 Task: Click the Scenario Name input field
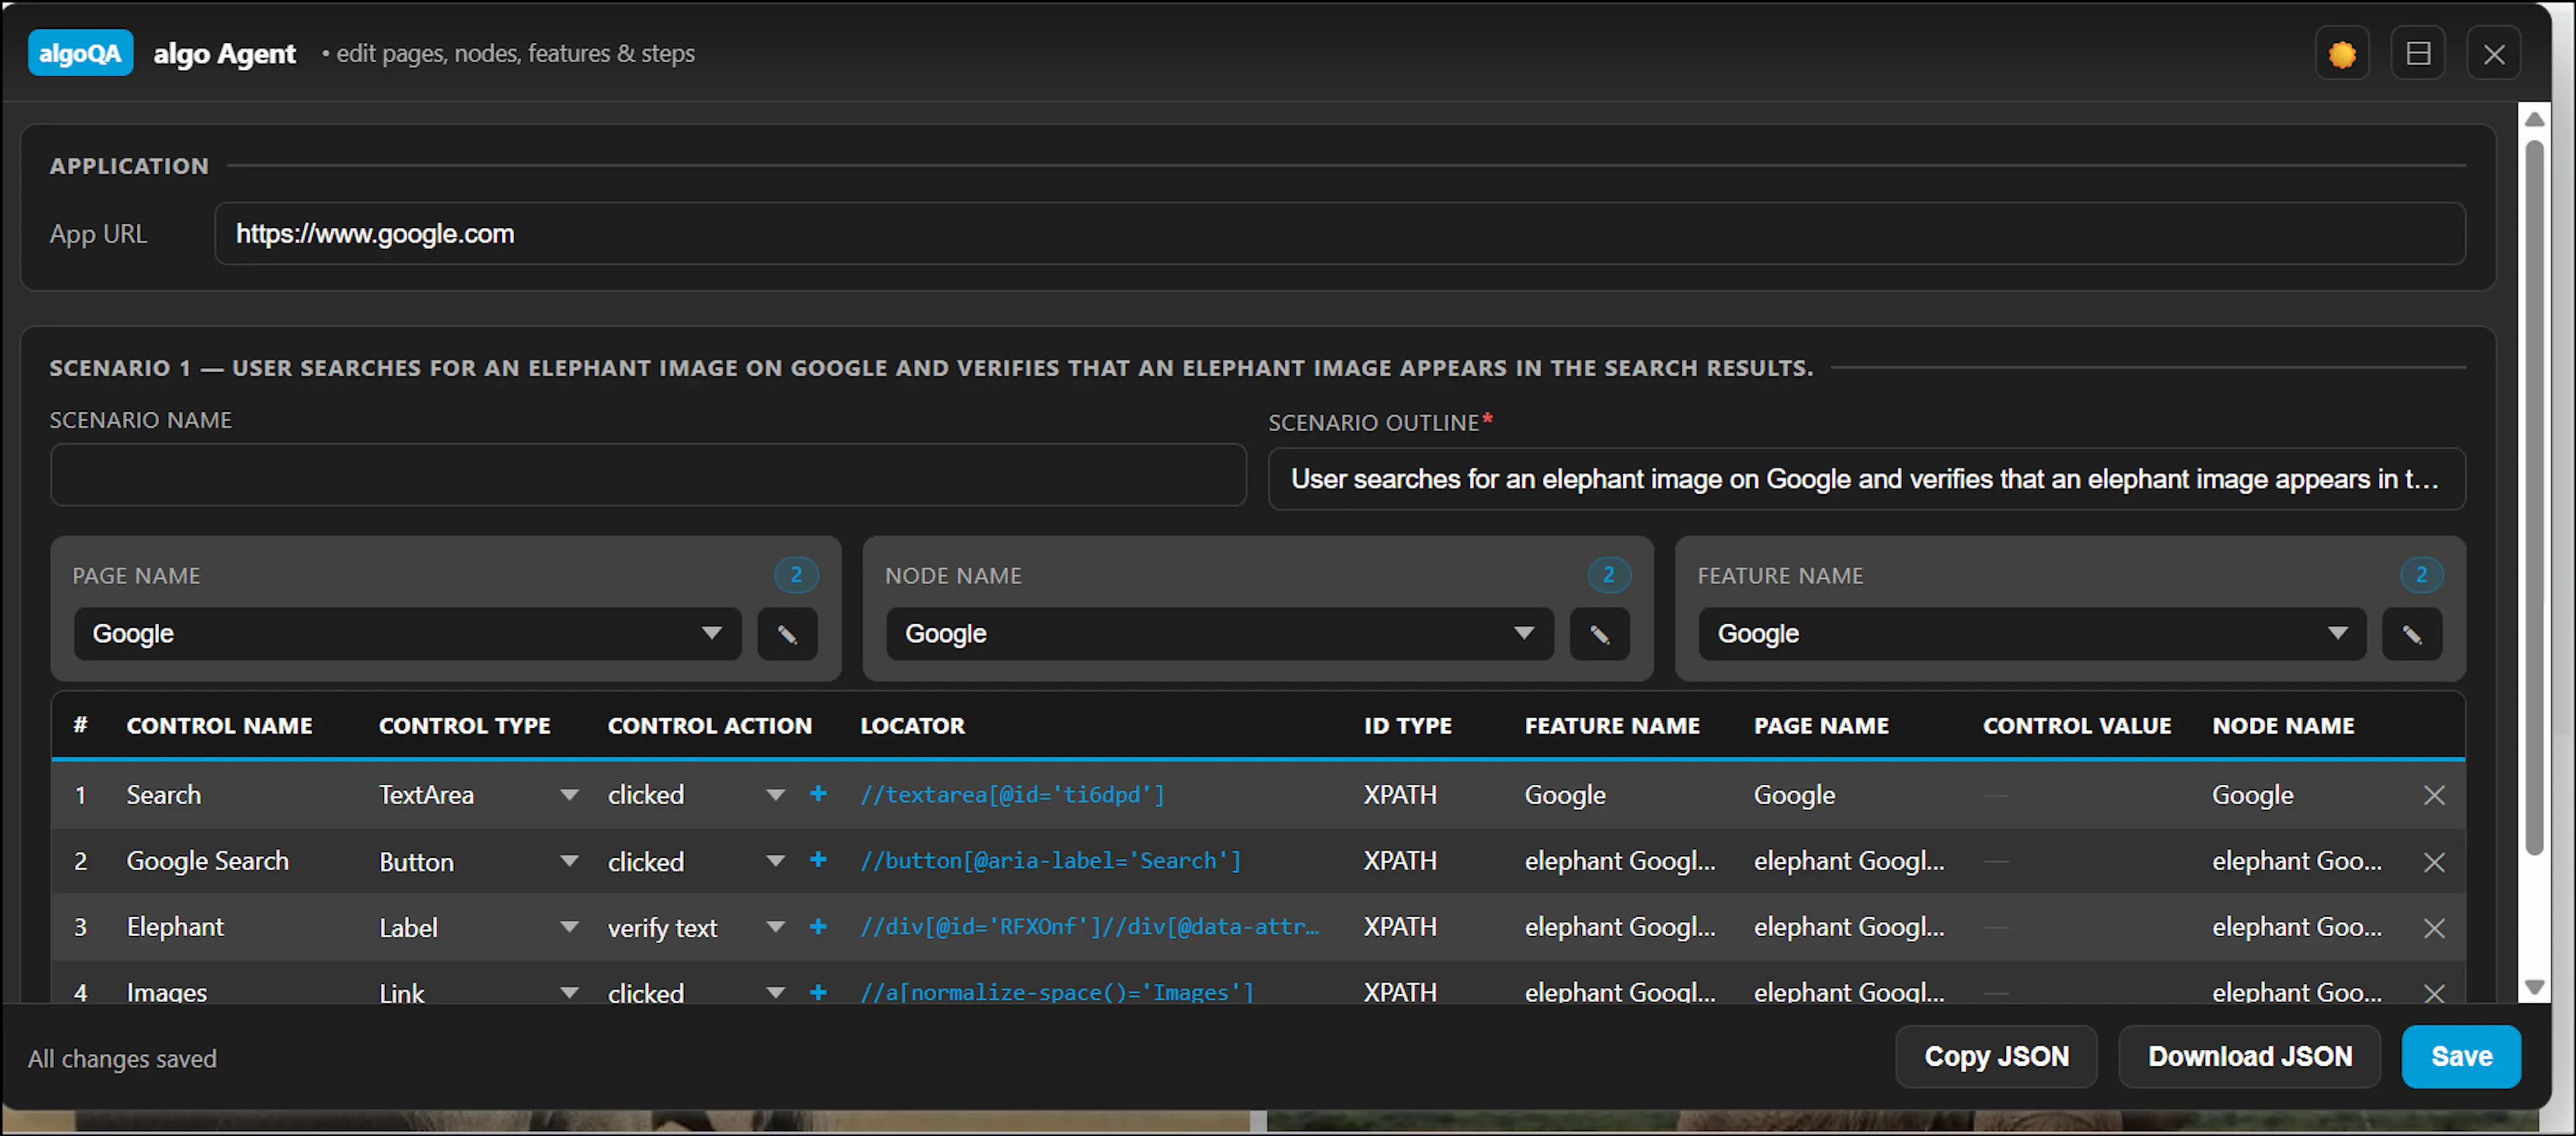(x=648, y=475)
